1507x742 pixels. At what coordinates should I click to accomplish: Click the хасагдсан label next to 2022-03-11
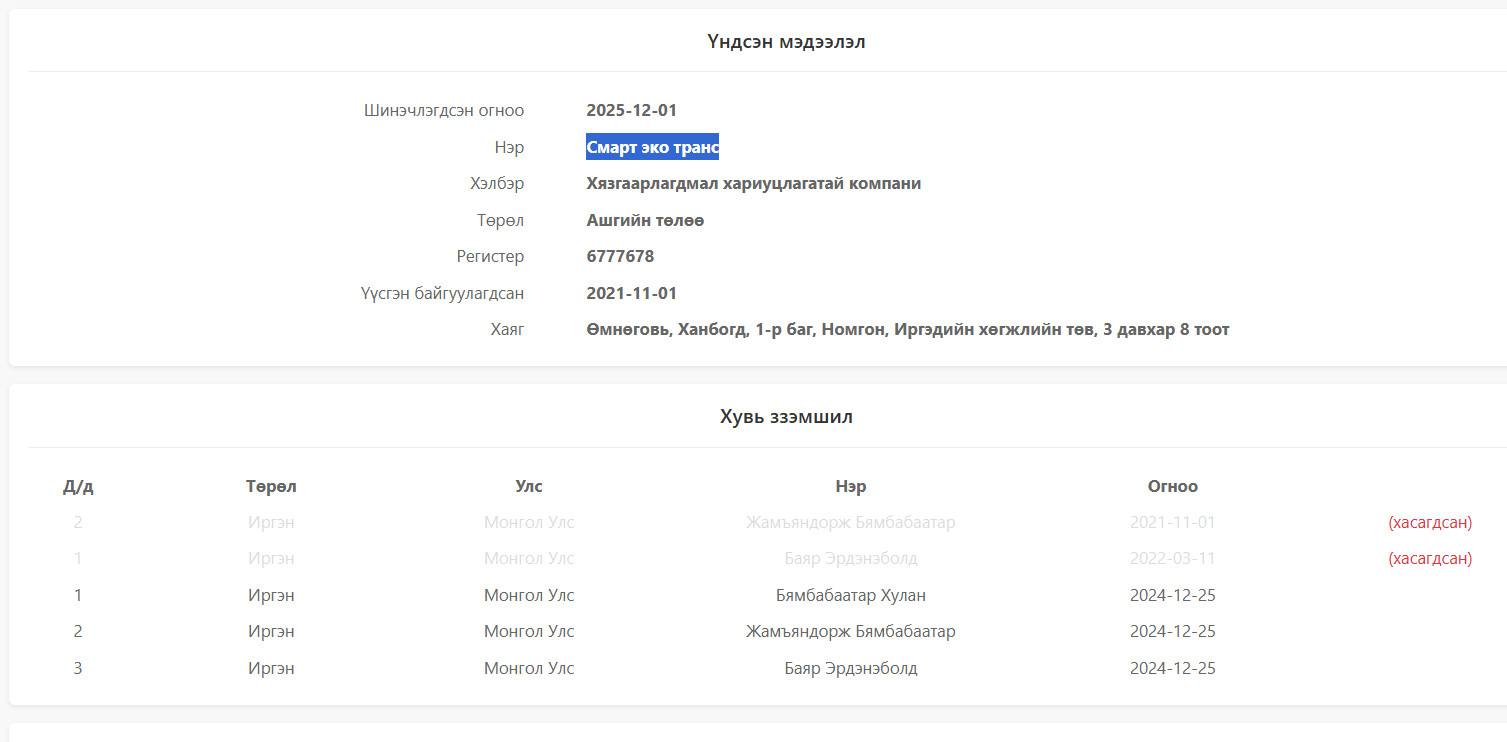1429,558
